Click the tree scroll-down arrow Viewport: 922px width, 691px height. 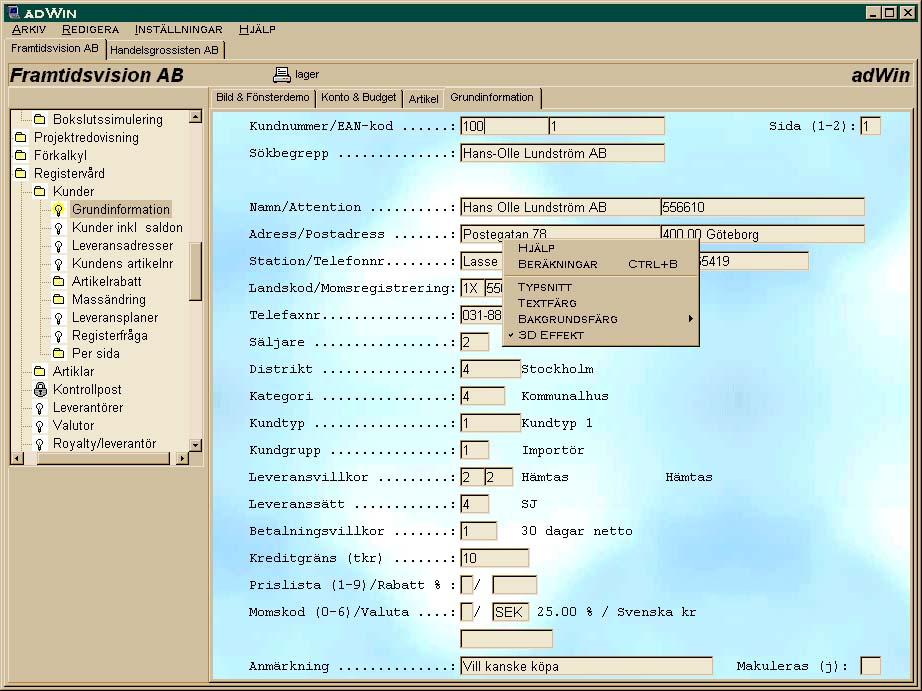[195, 445]
